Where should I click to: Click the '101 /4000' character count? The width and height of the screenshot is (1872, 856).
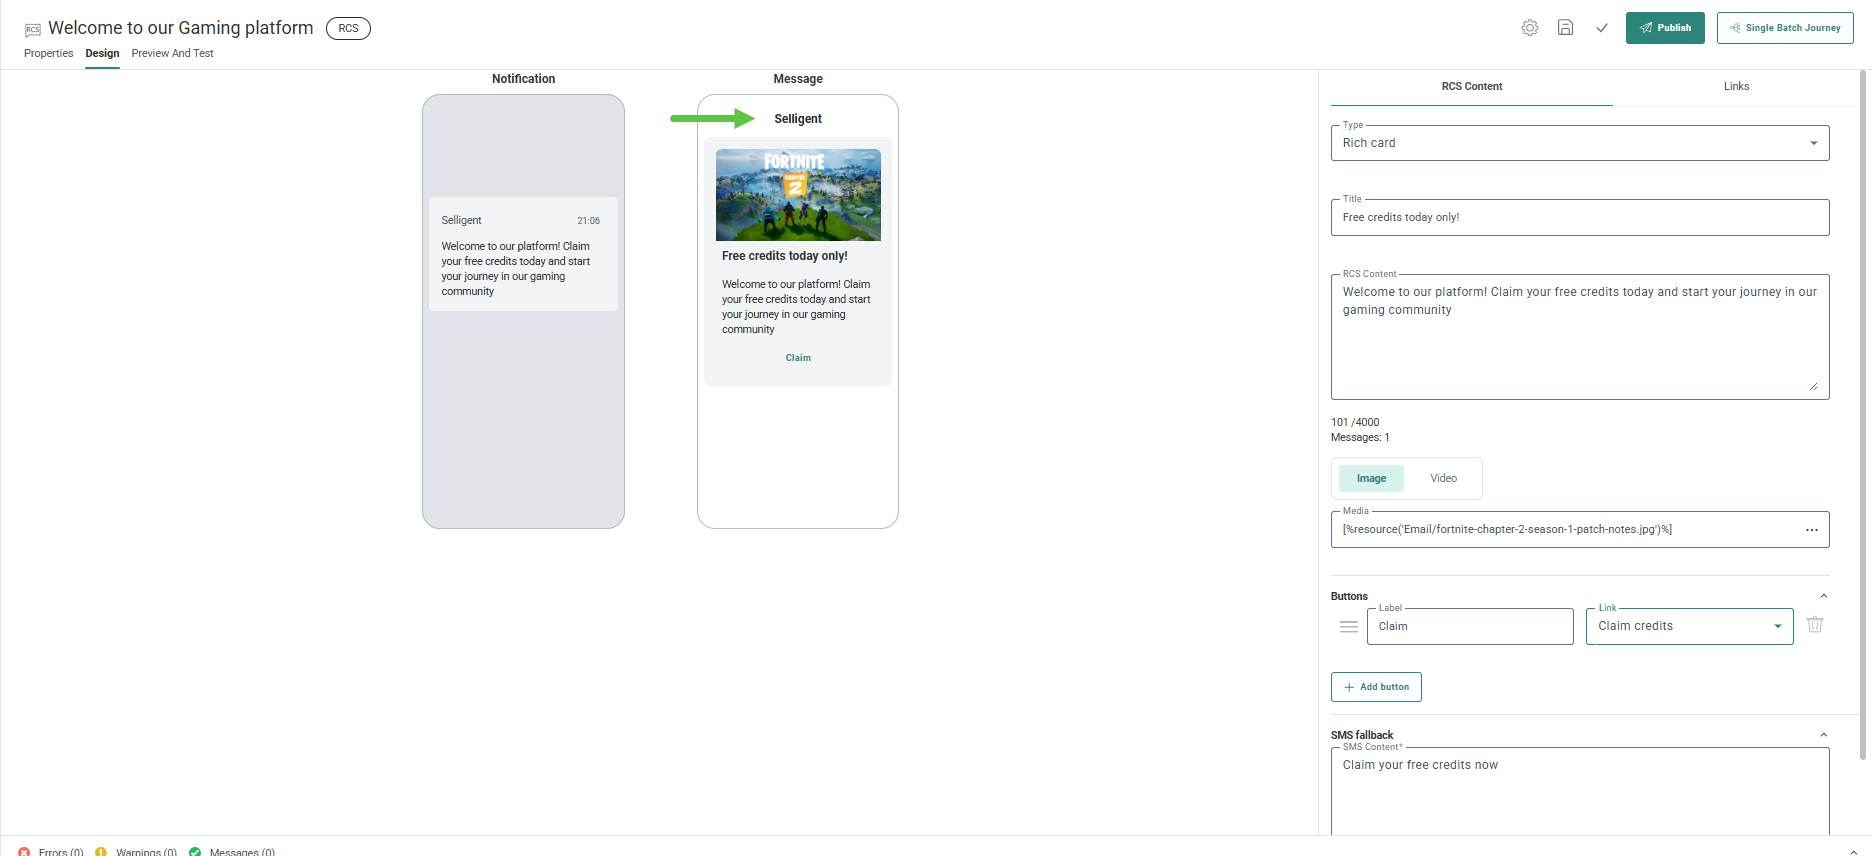(x=1355, y=422)
